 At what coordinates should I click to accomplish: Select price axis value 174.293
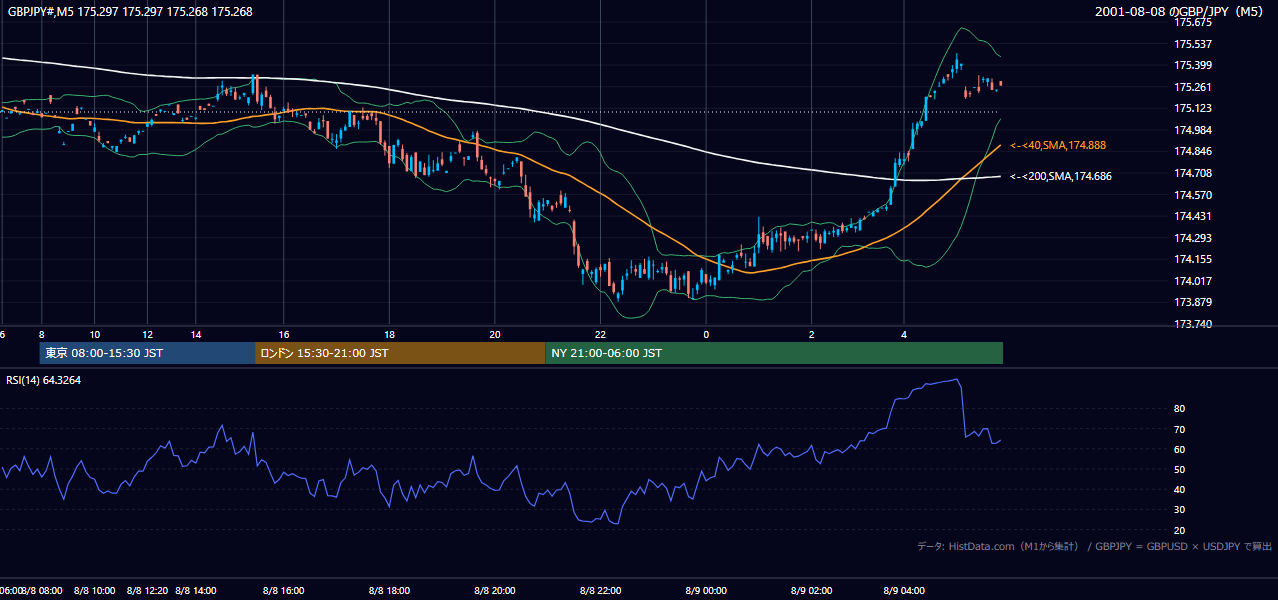point(1193,238)
